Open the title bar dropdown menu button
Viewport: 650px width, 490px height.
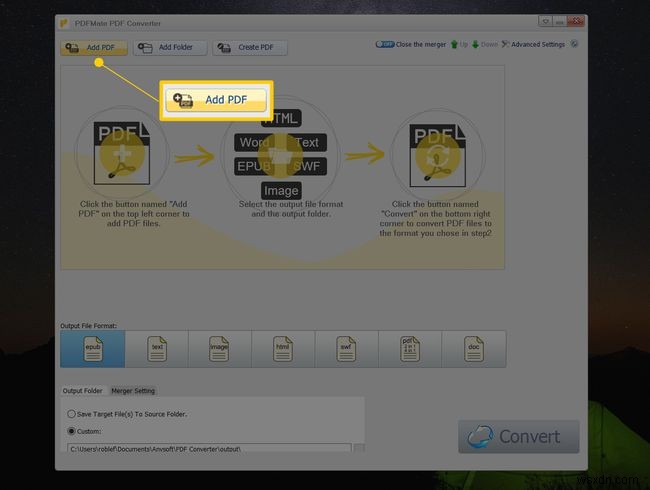pos(545,22)
